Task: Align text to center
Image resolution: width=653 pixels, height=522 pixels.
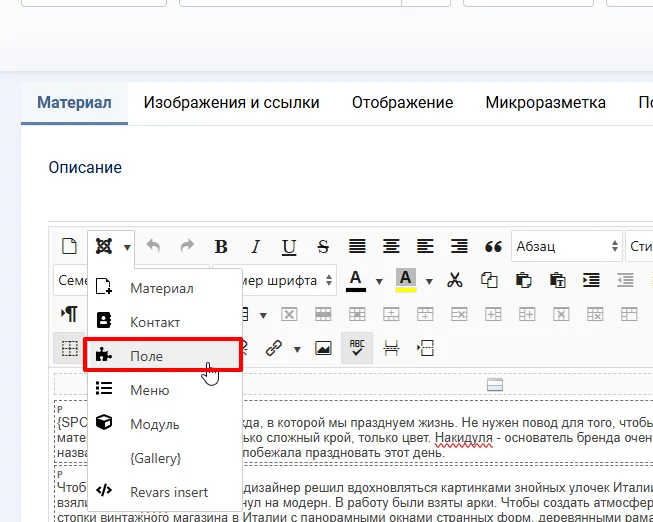Action: click(391, 247)
